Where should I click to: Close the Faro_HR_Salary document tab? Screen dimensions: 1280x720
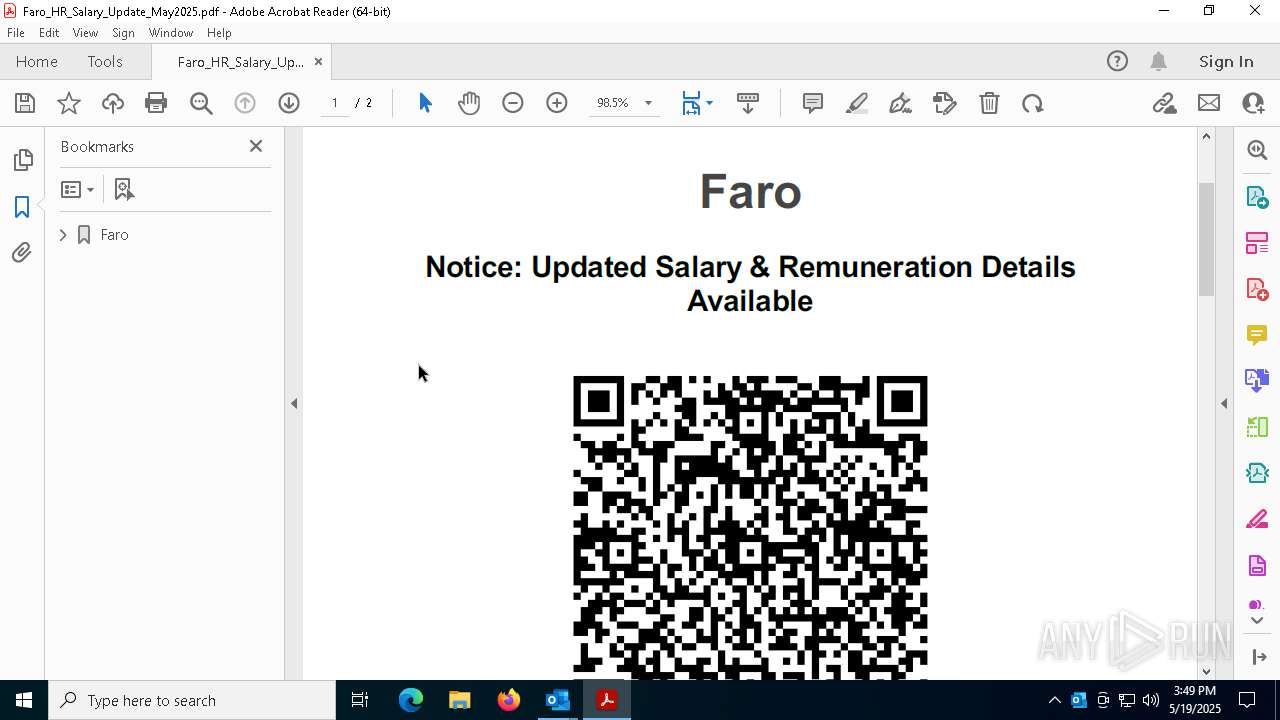pos(318,61)
